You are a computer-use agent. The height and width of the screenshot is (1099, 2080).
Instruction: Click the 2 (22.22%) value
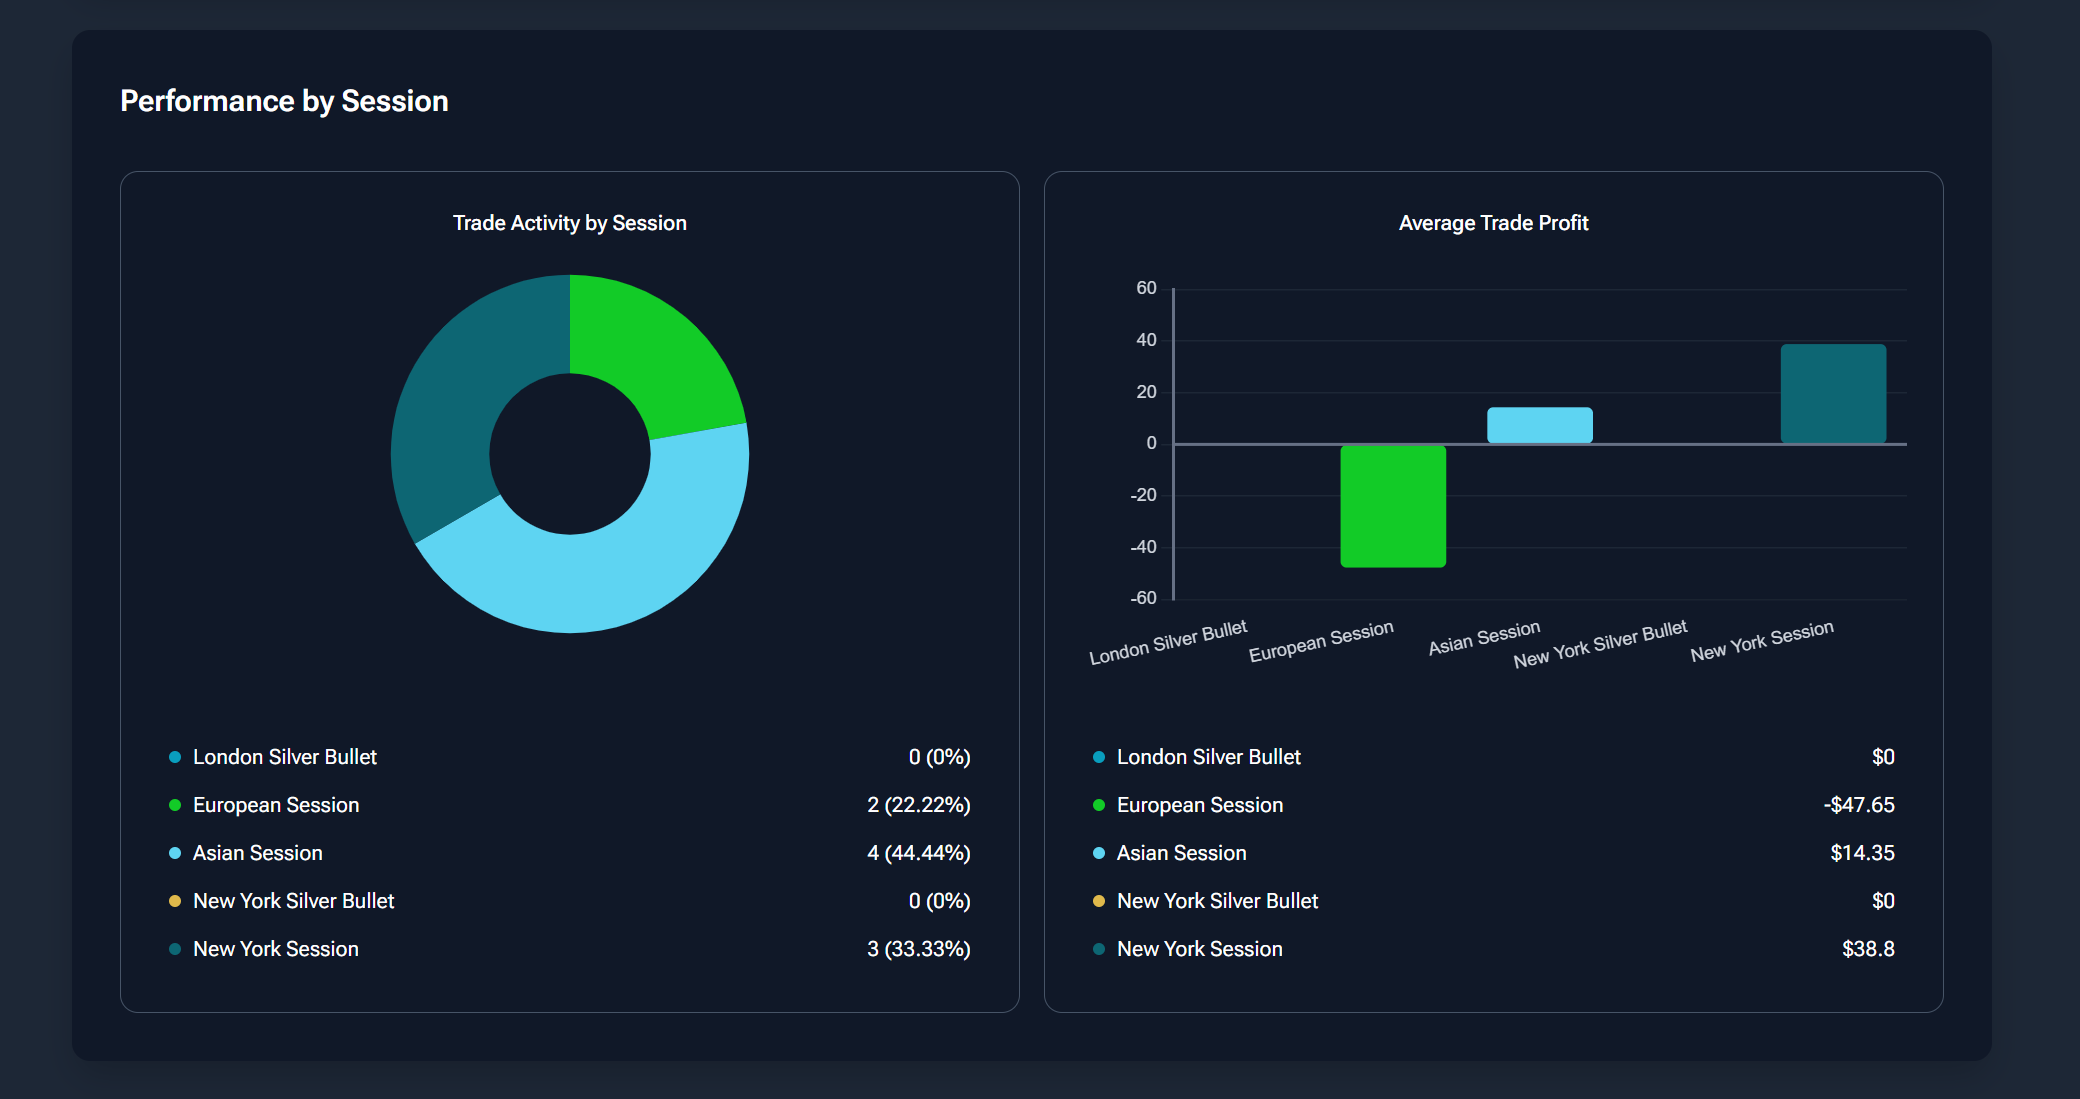pos(919,805)
